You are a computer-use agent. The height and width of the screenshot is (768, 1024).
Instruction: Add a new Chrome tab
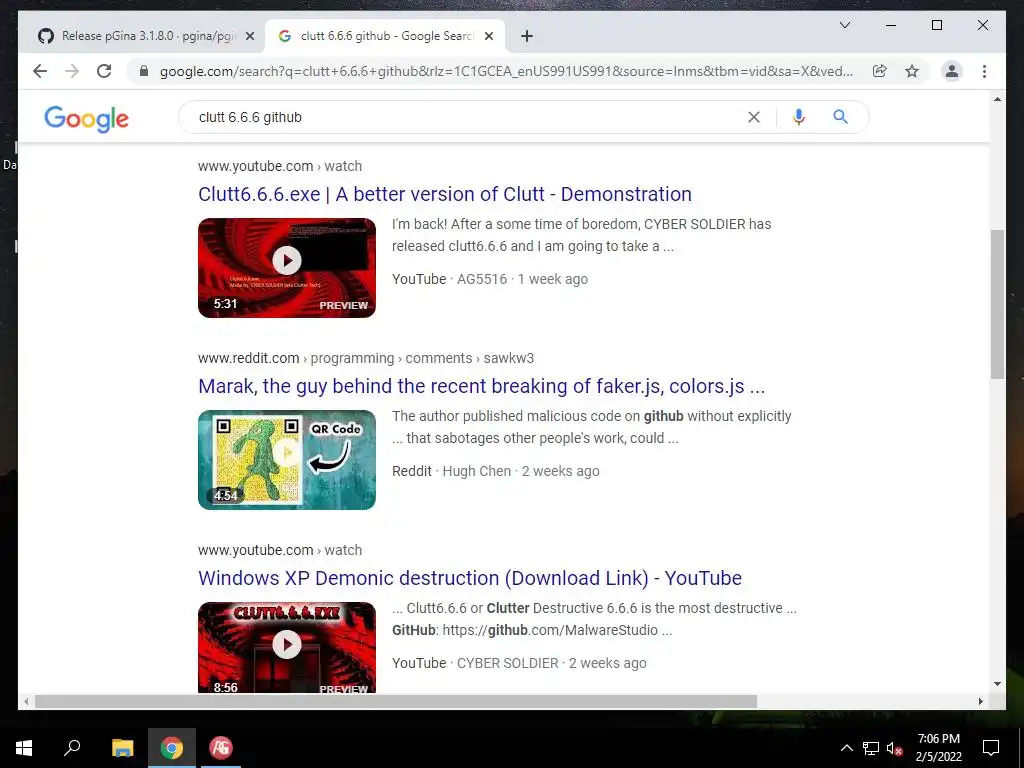pyautogui.click(x=527, y=37)
